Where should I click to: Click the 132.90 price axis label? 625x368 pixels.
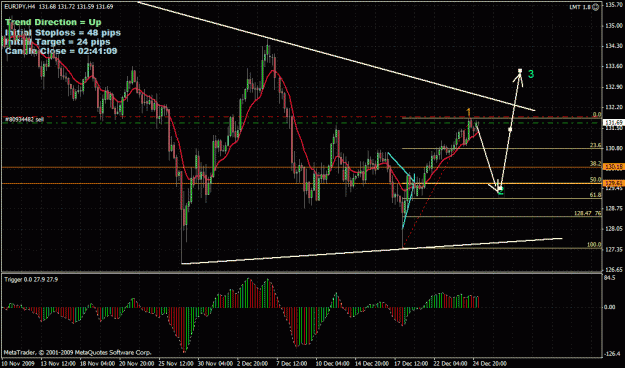[x=614, y=87]
